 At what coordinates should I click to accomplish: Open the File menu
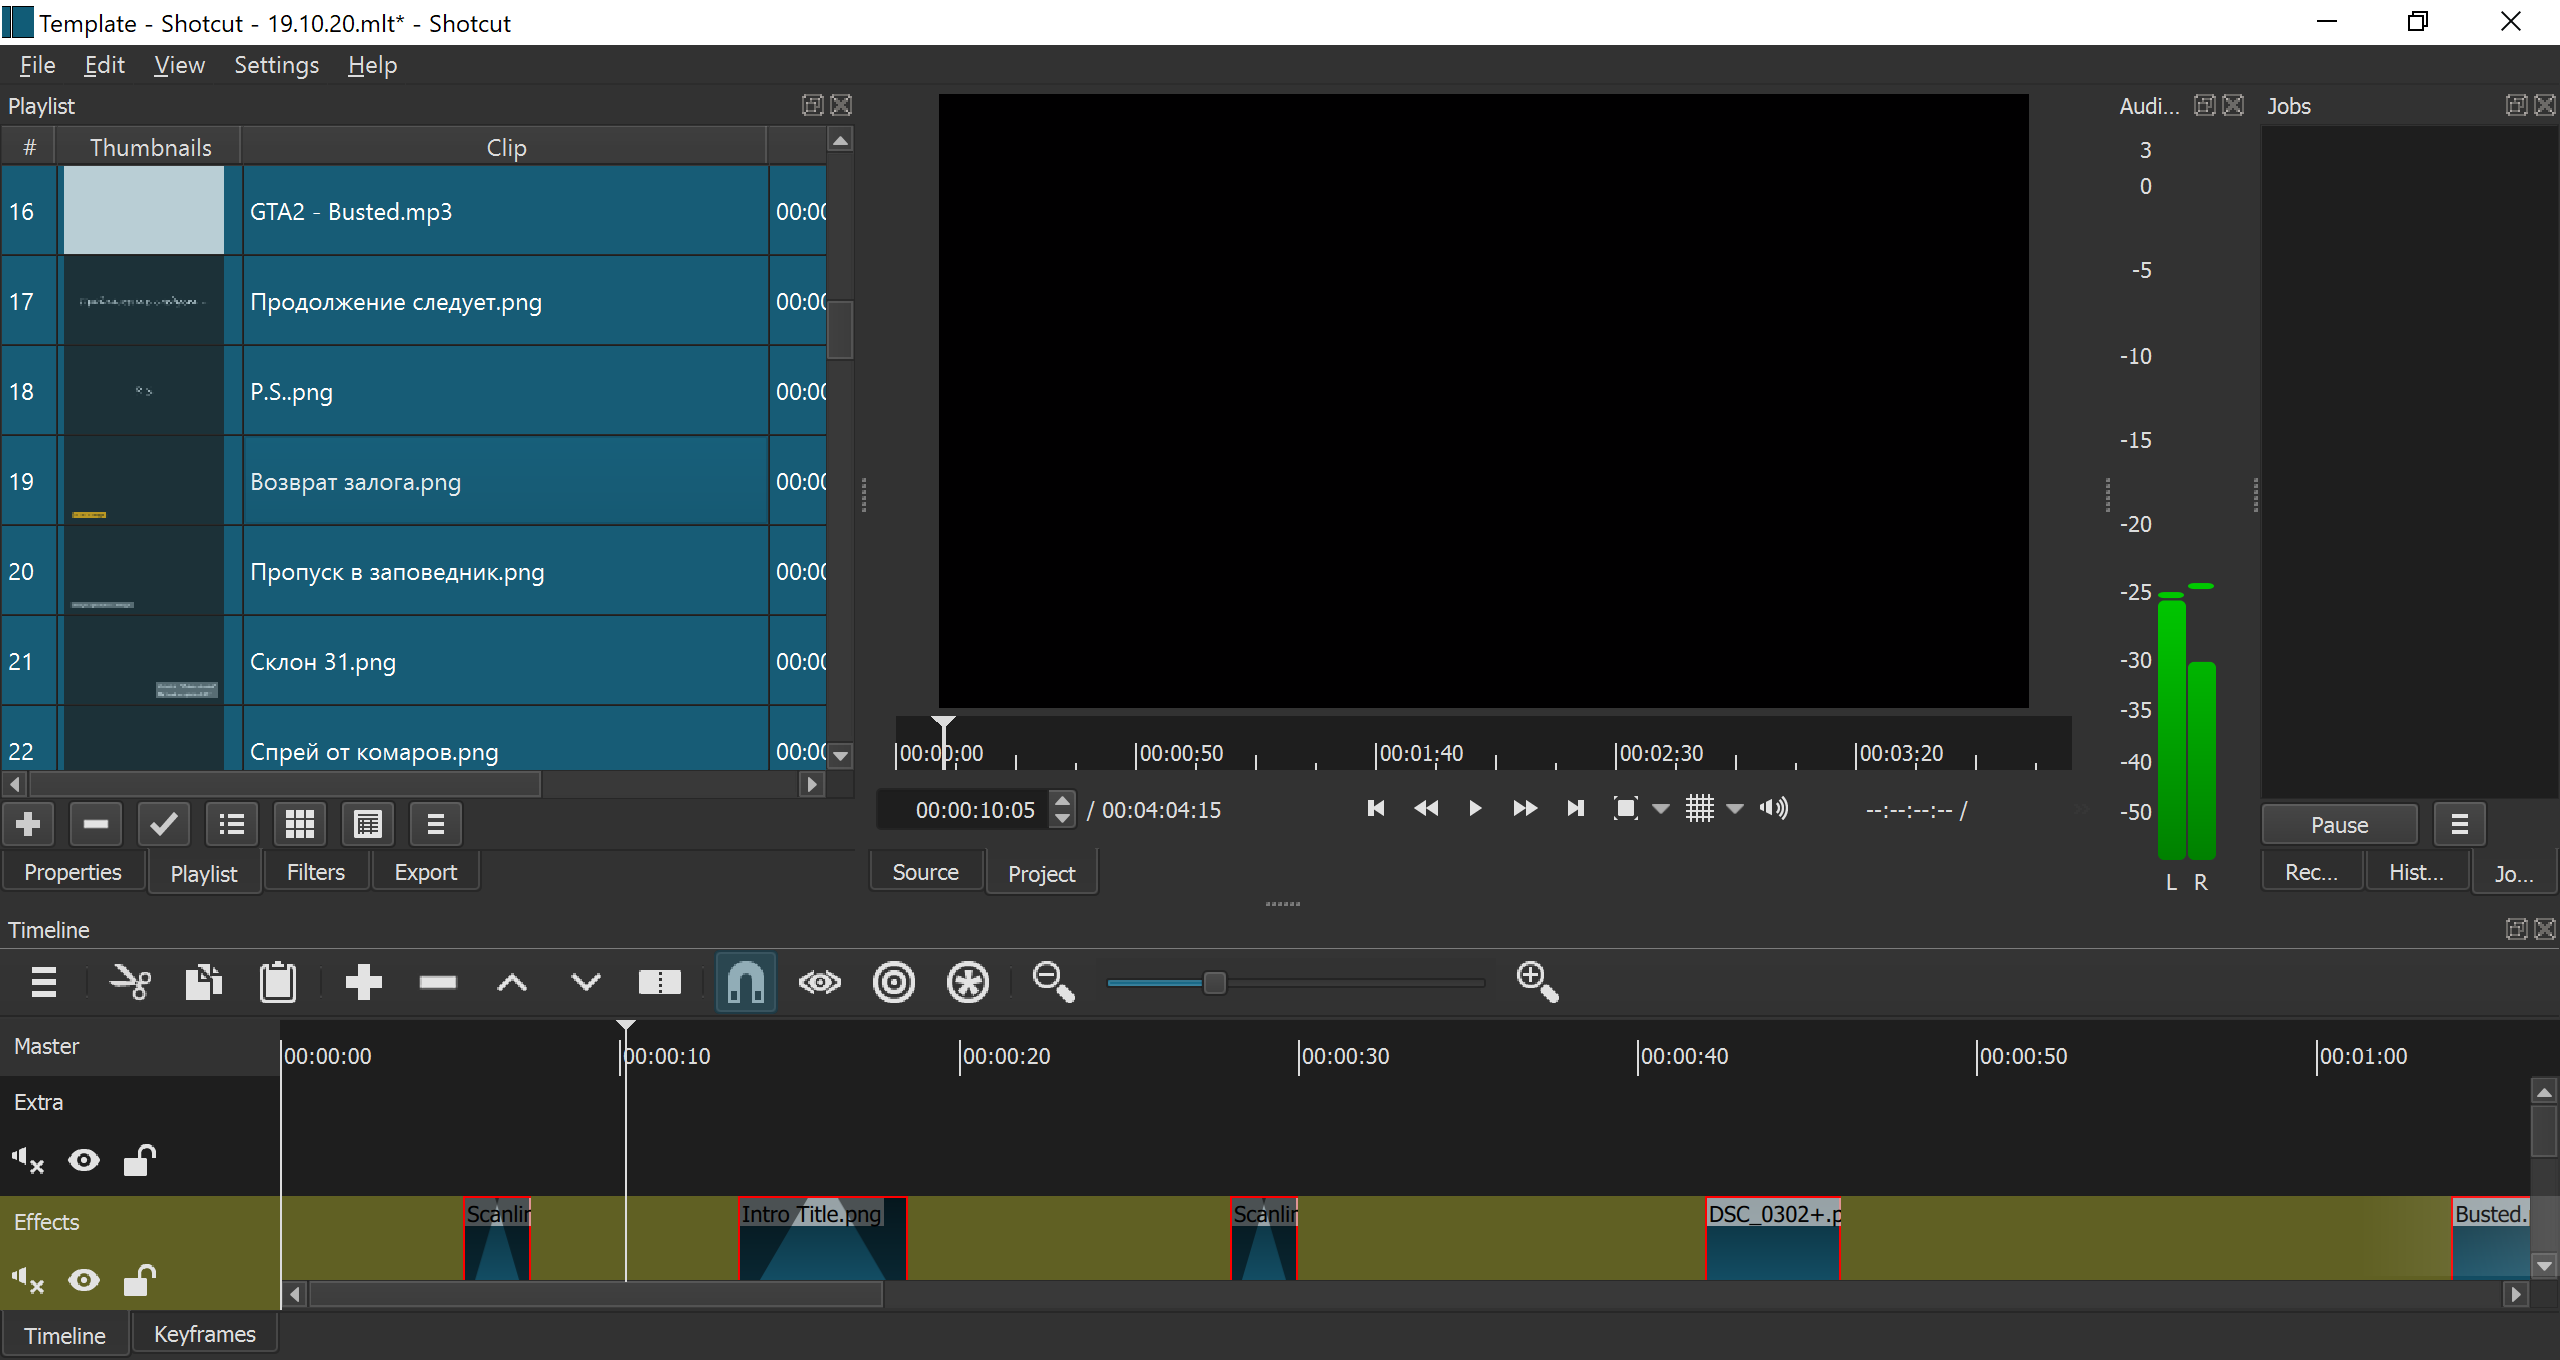click(37, 65)
